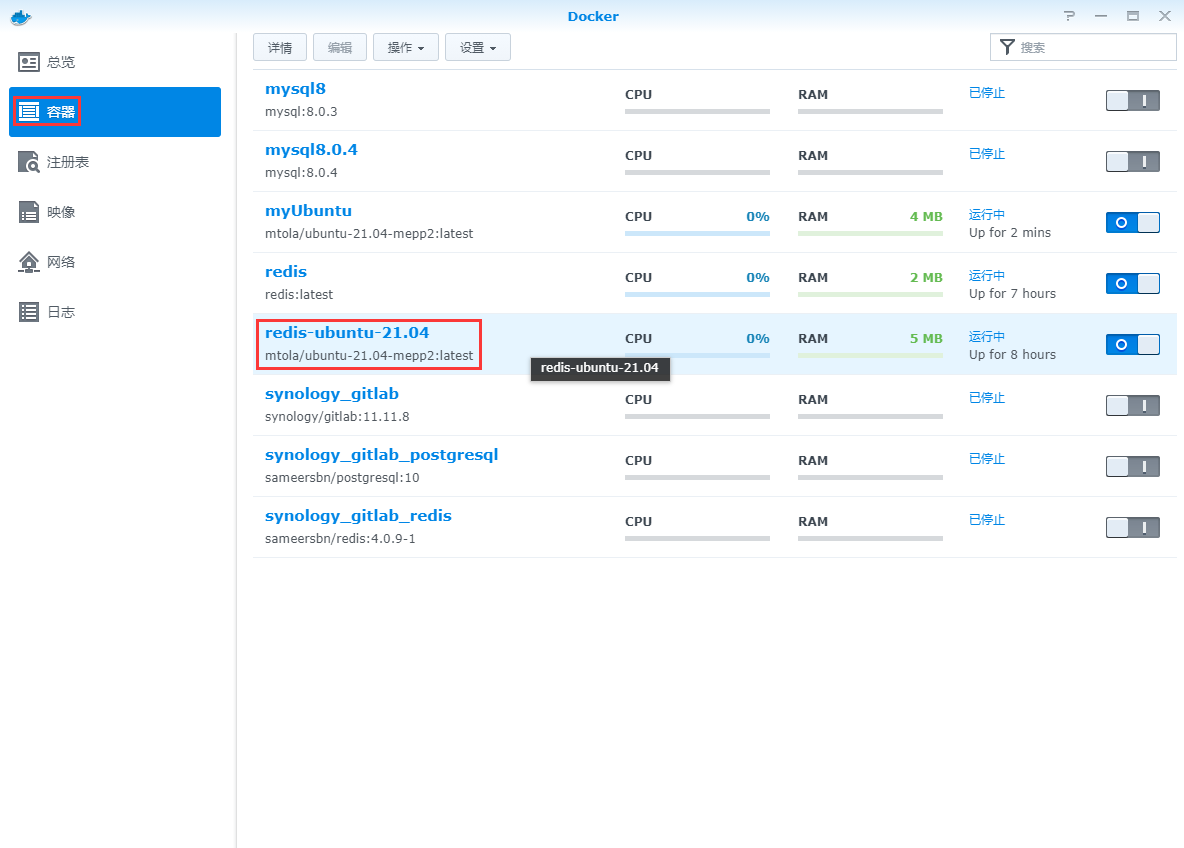Viewport: 1184px width, 848px height.
Task: Enable the synology_gitlab container switch
Action: pyautogui.click(x=1132, y=405)
